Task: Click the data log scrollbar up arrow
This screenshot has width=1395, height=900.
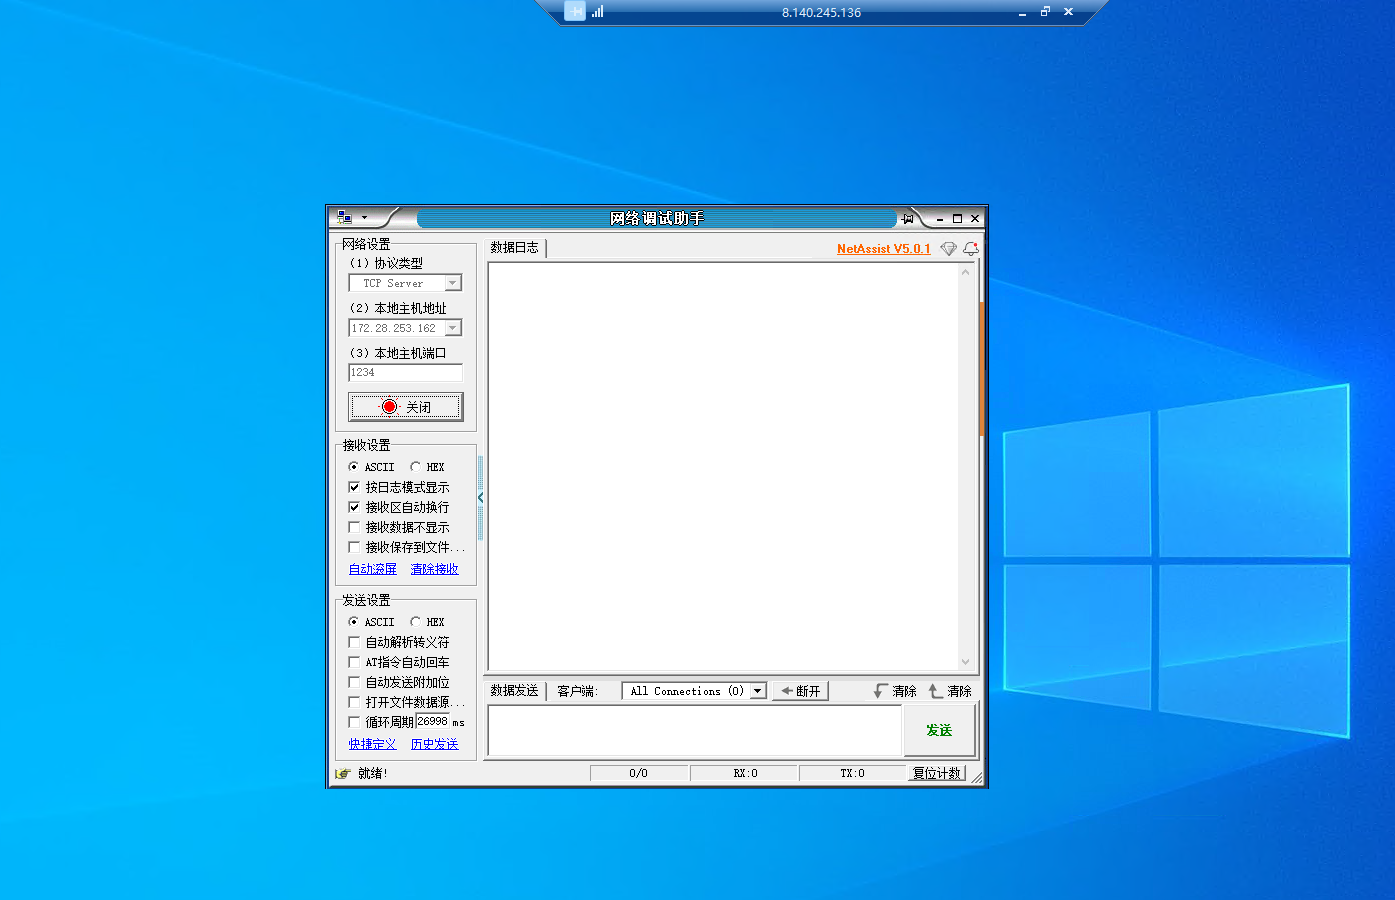Action: pos(965,272)
